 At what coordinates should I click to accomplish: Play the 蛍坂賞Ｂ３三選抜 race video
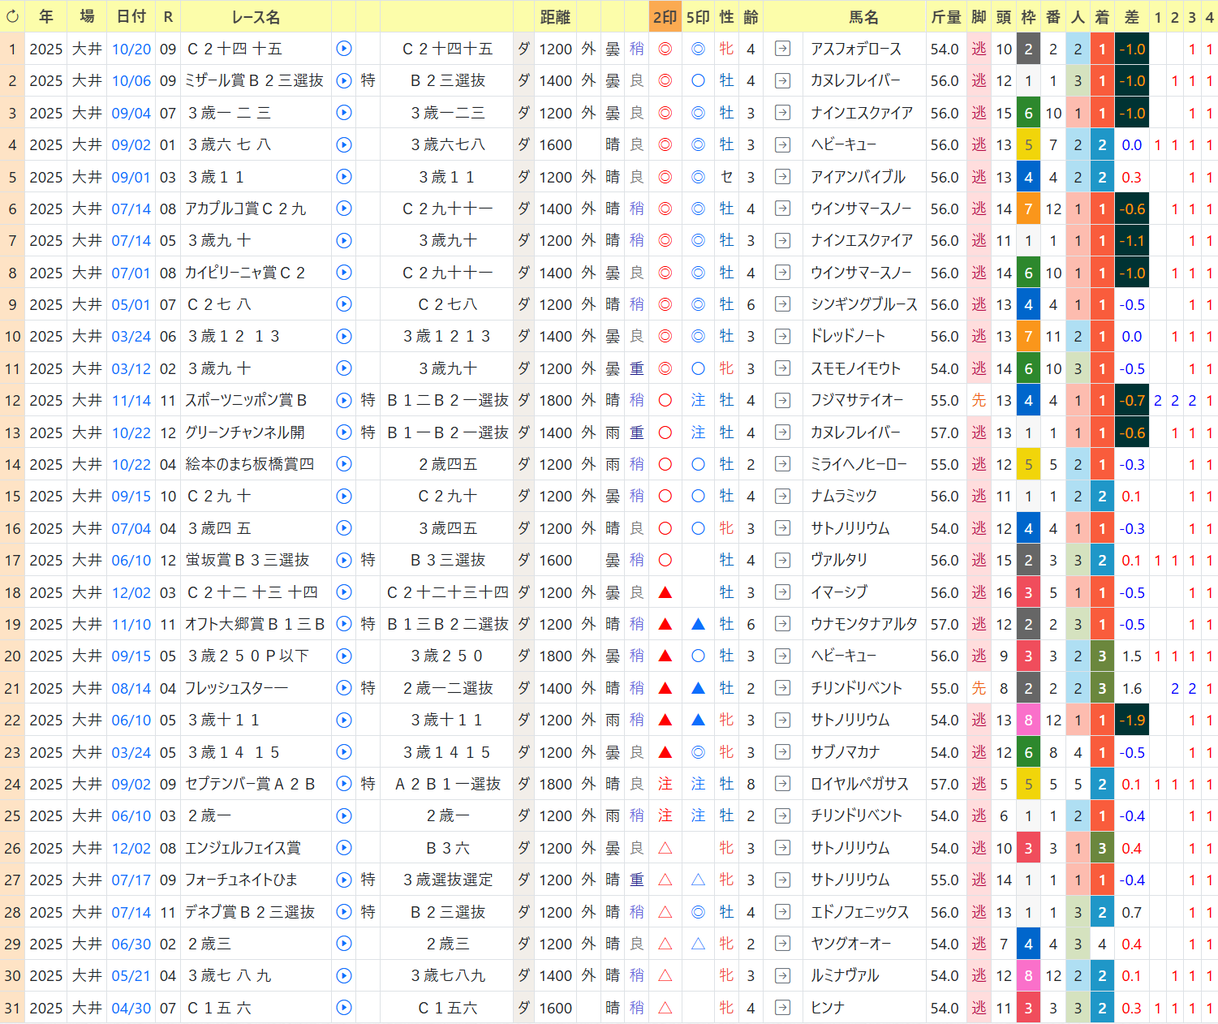[x=344, y=560]
